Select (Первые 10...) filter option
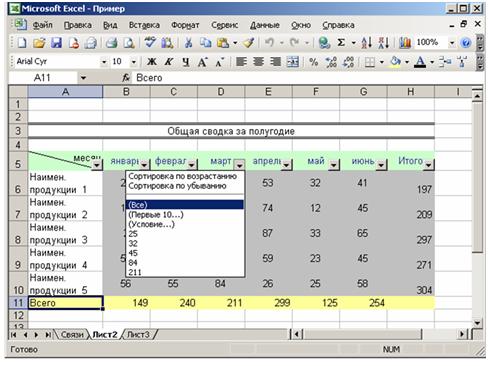The width and height of the screenshot is (488, 366). pos(156,214)
